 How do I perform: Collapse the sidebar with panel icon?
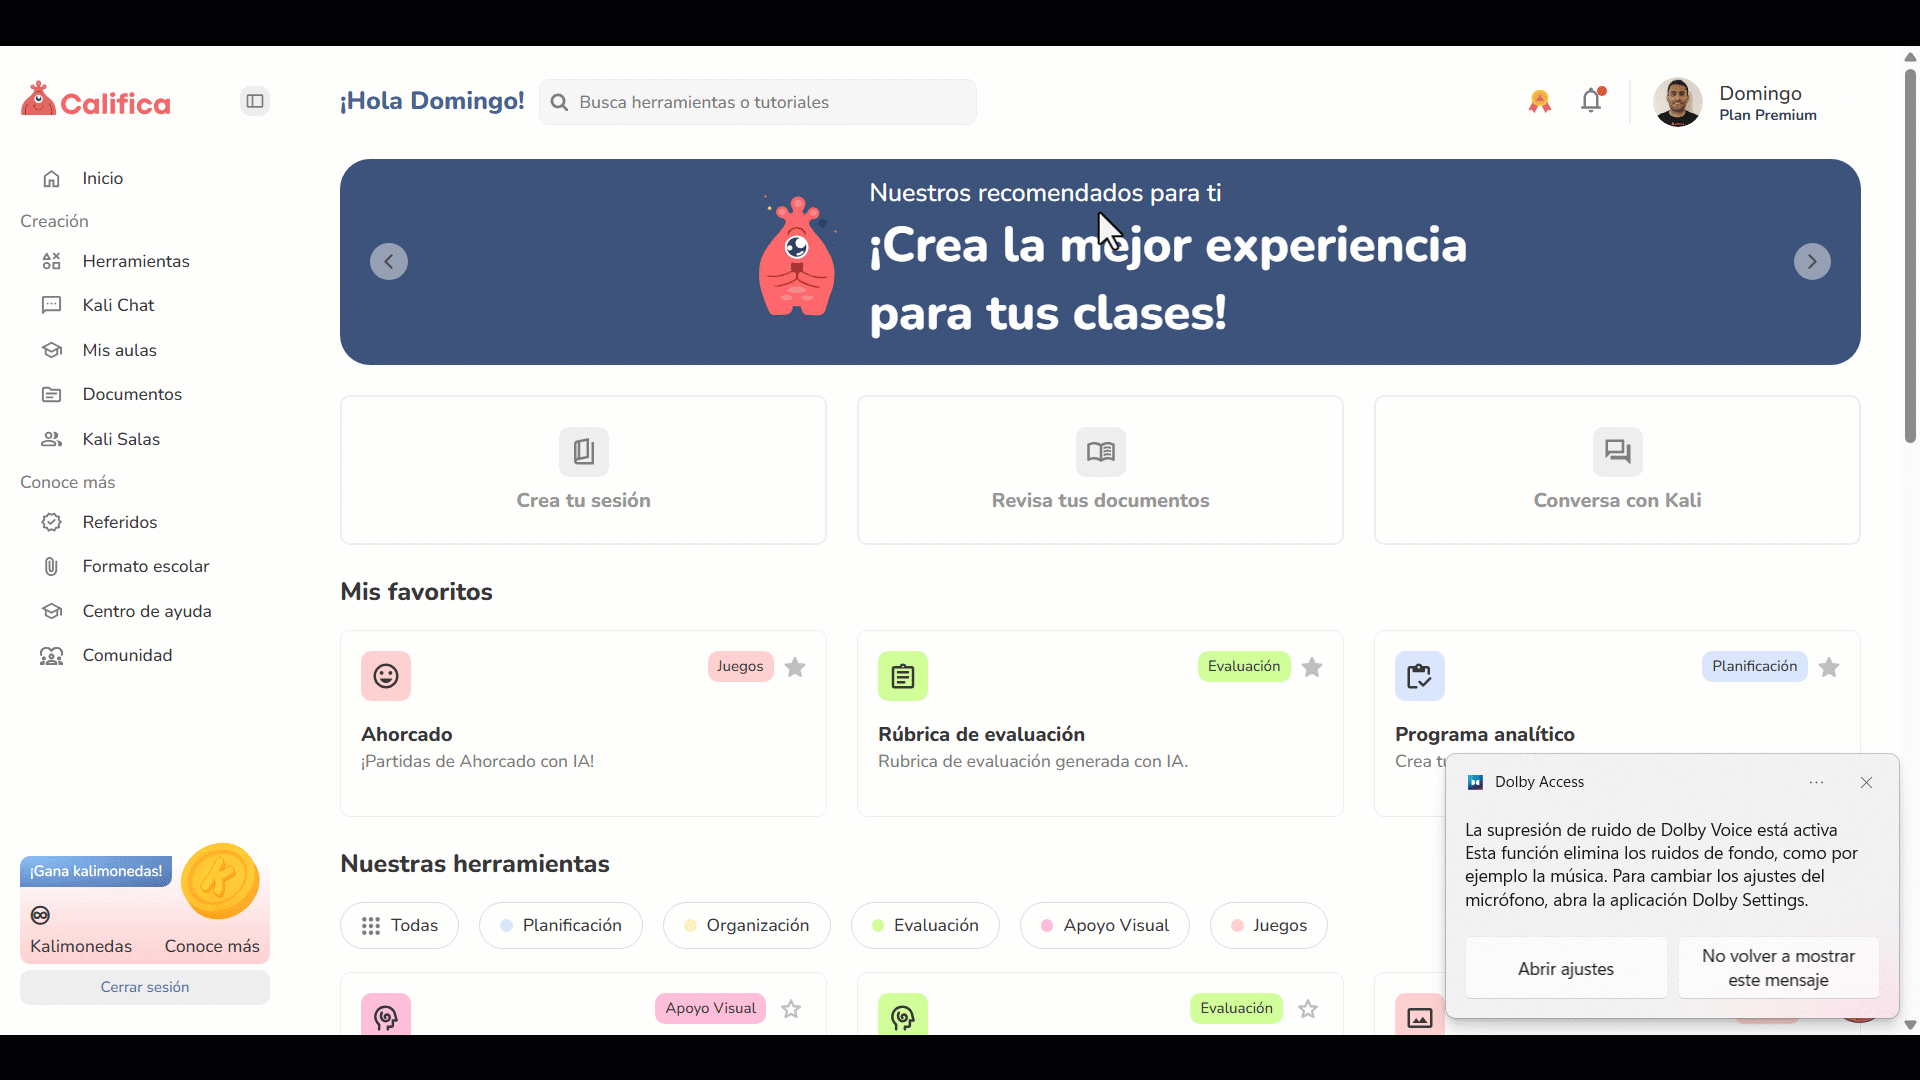tap(255, 101)
